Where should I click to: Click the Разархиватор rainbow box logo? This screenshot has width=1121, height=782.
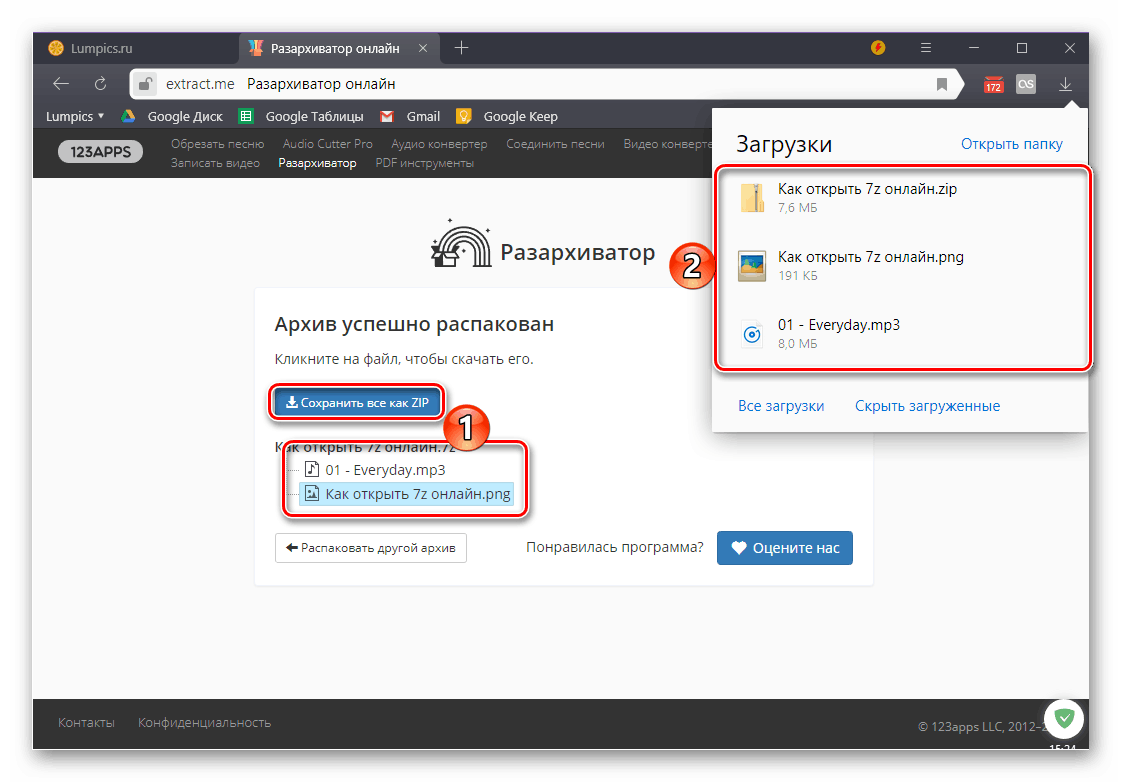pos(462,244)
